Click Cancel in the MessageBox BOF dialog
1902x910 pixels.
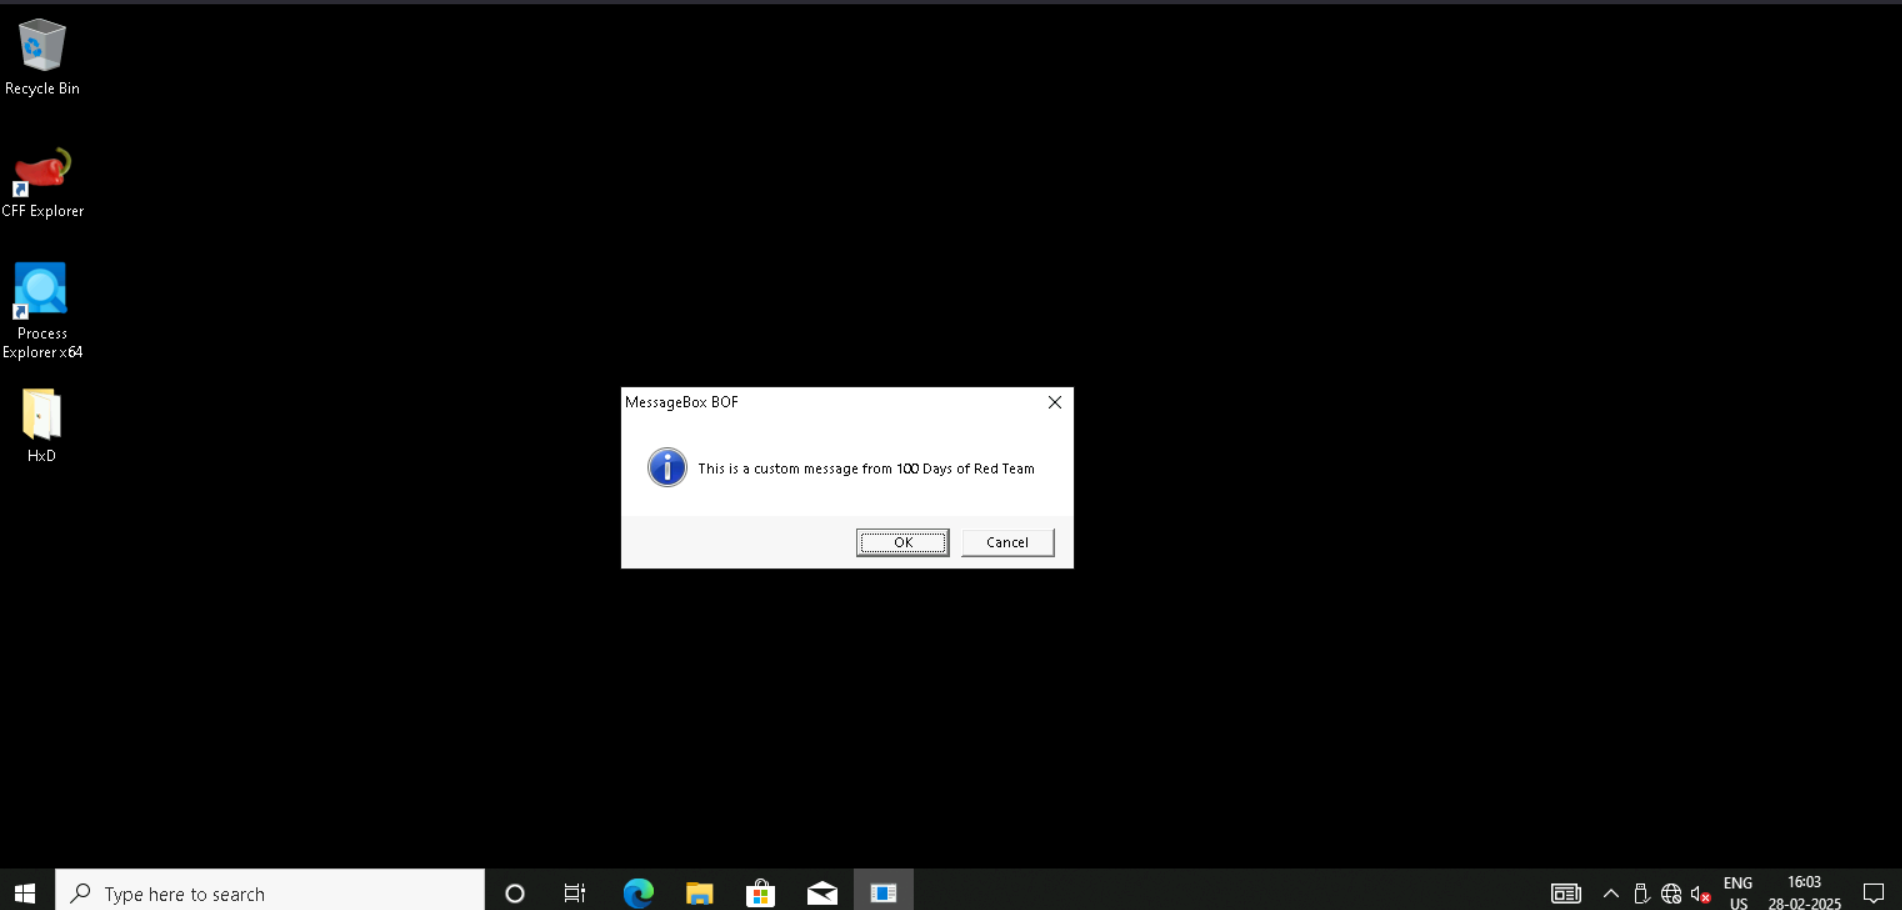1007,542
